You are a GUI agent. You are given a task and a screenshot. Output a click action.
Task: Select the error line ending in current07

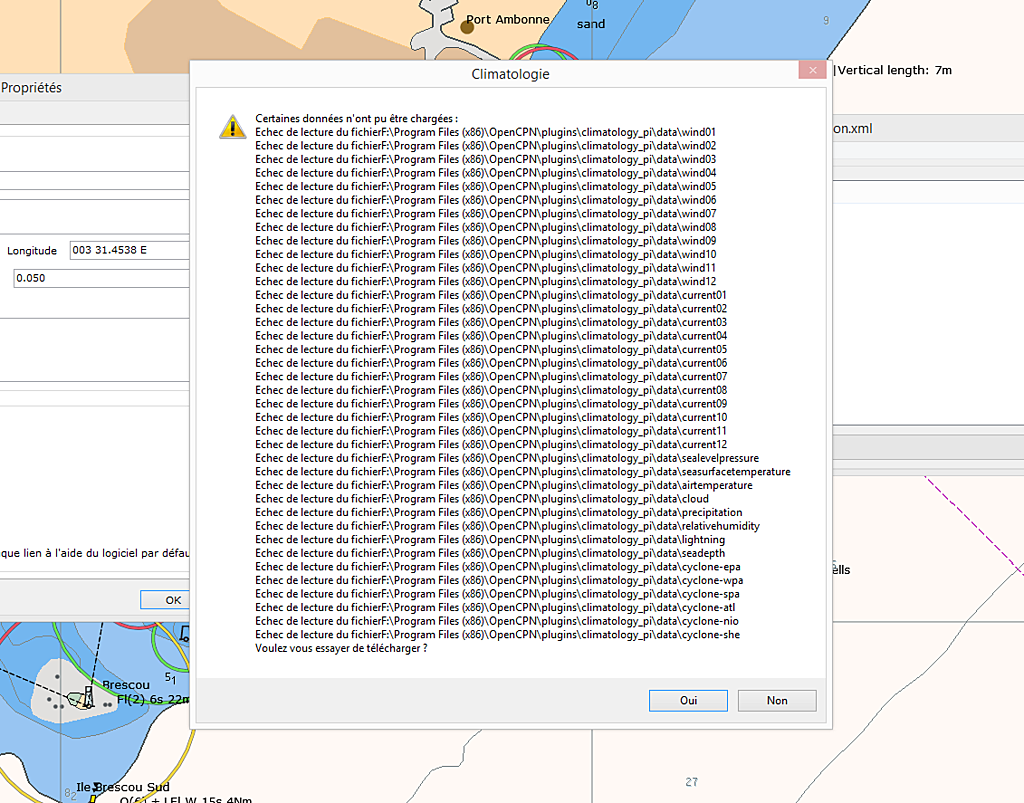point(491,377)
